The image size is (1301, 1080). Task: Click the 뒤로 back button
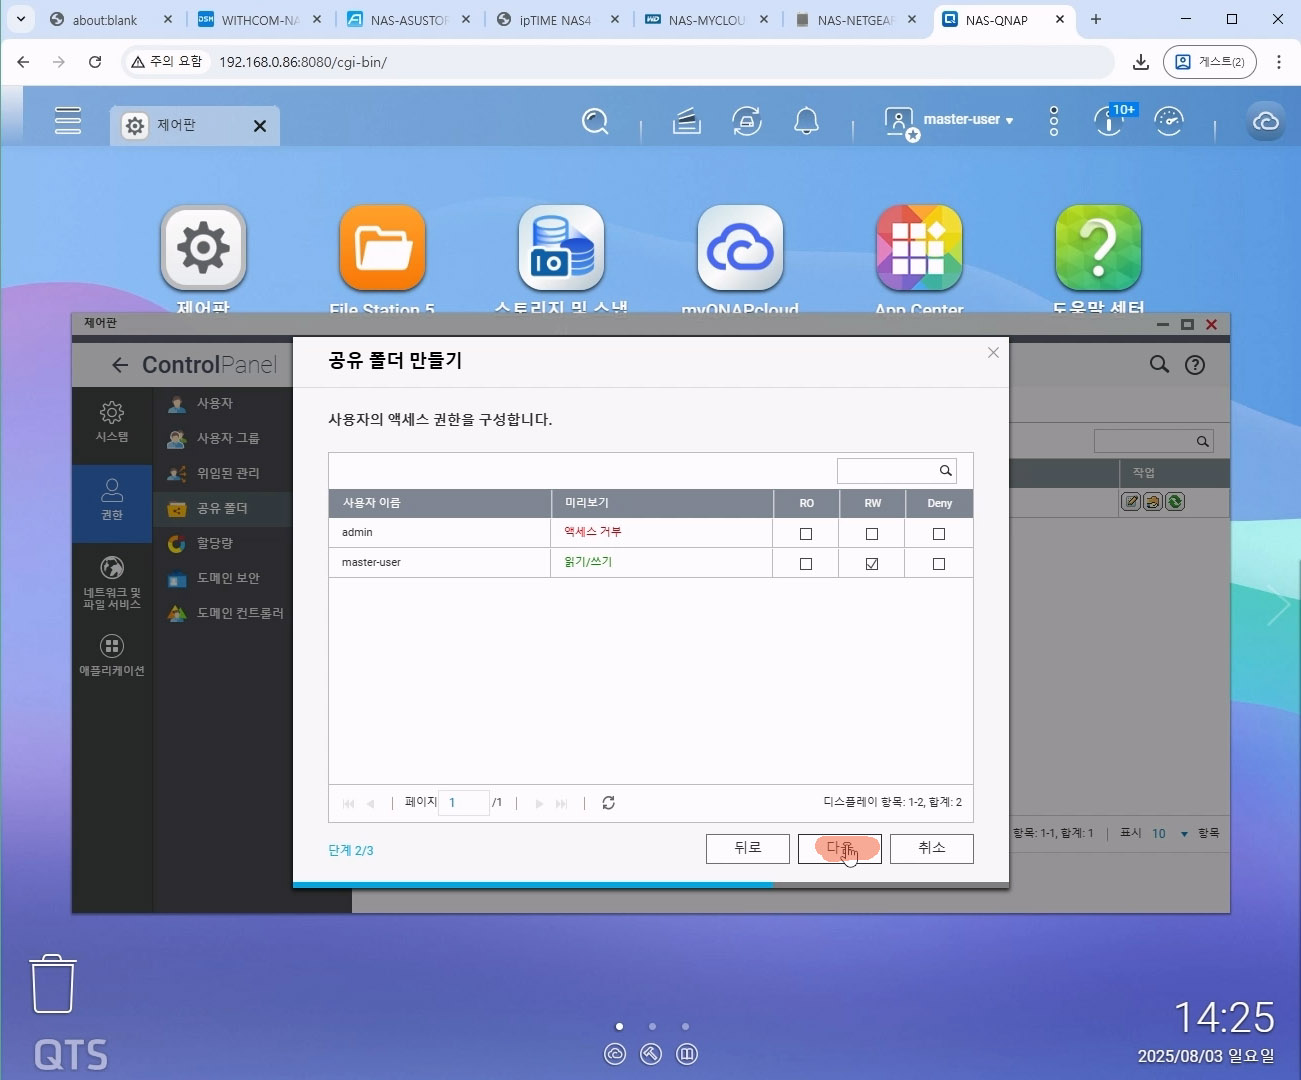tap(747, 848)
